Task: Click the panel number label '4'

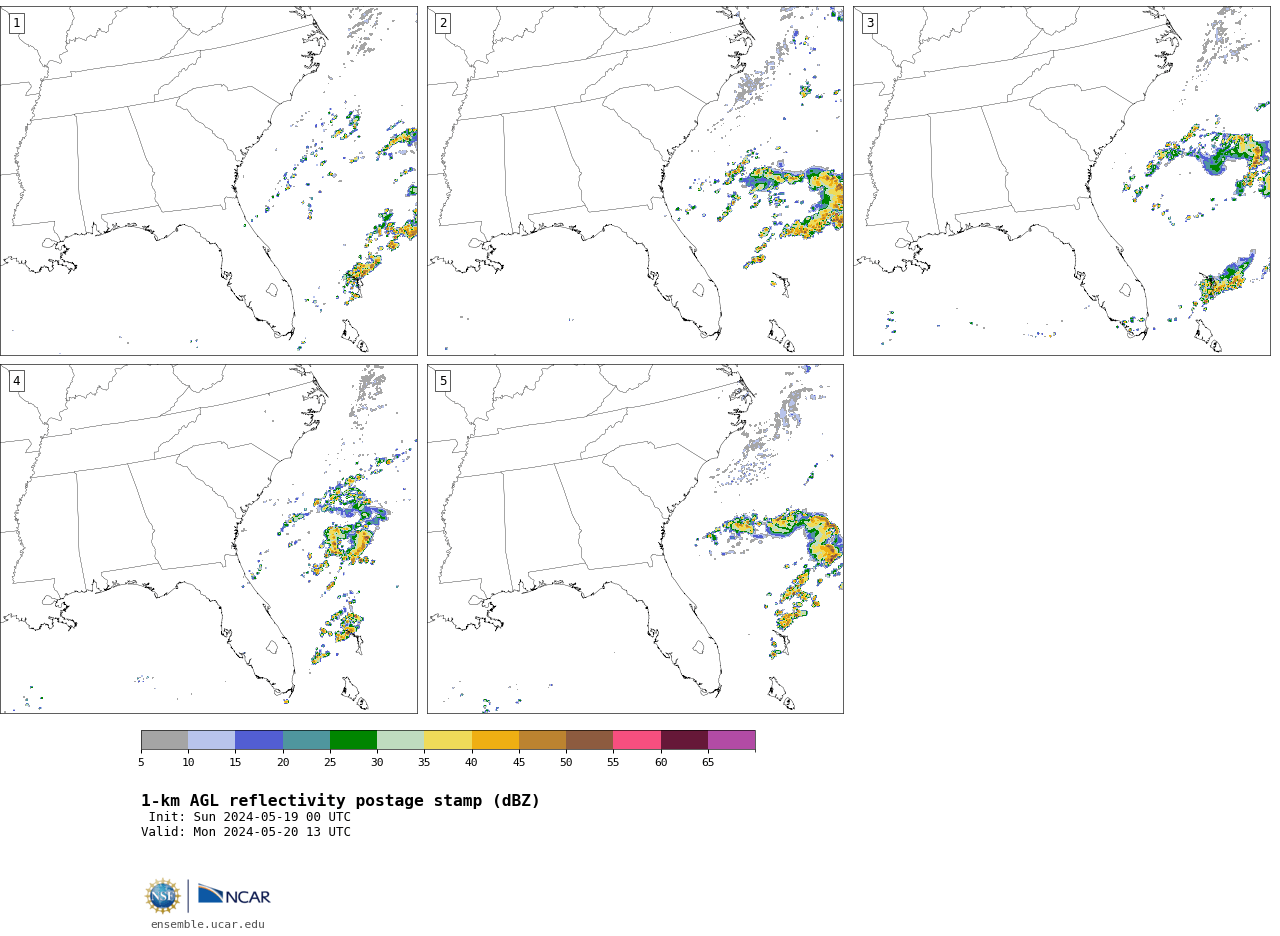Action: coord(16,381)
